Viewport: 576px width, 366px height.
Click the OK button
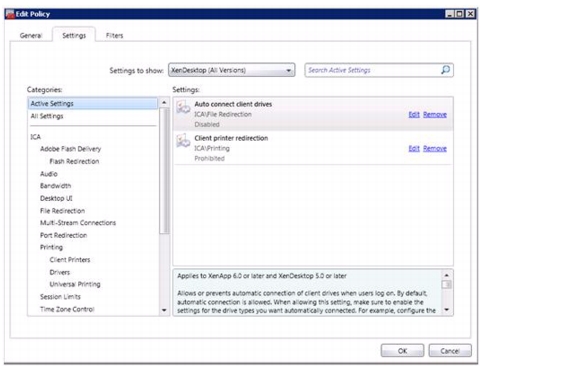[x=402, y=351]
